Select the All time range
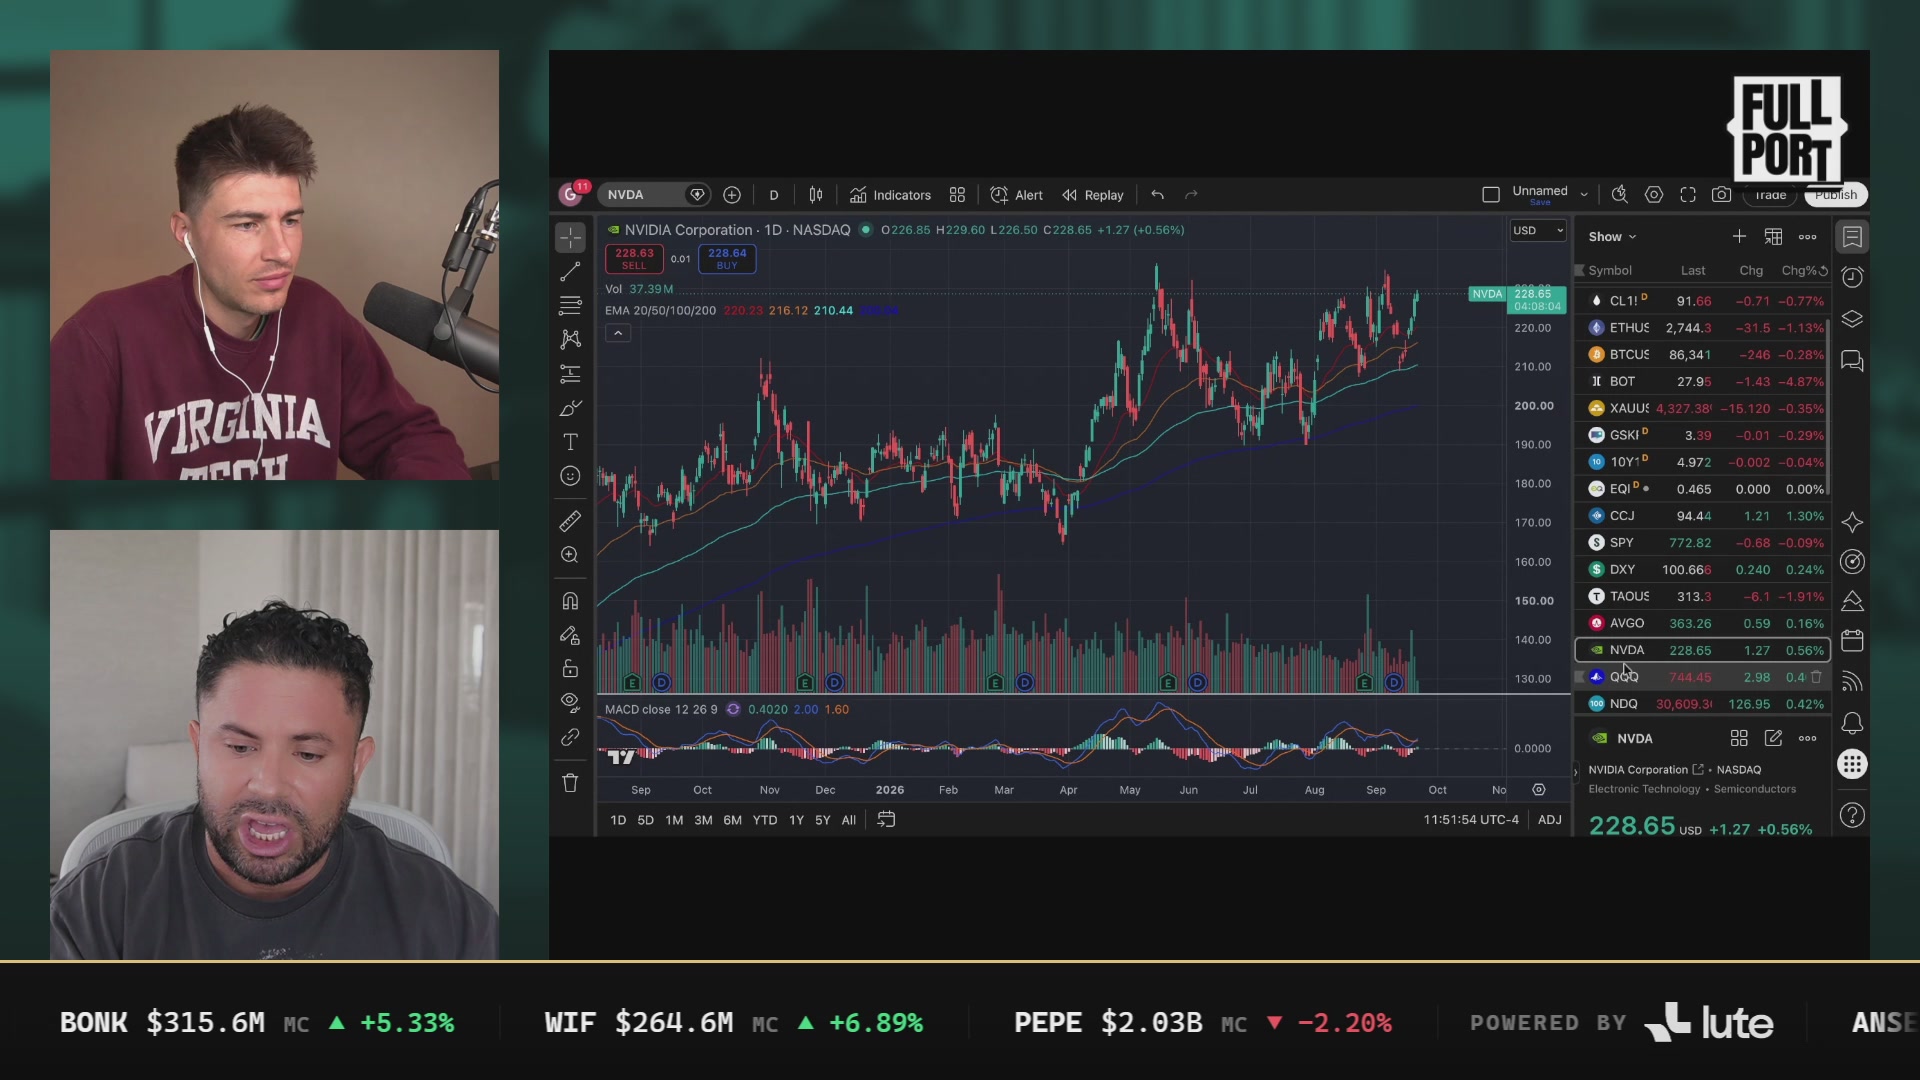The image size is (1920, 1080). click(x=848, y=820)
